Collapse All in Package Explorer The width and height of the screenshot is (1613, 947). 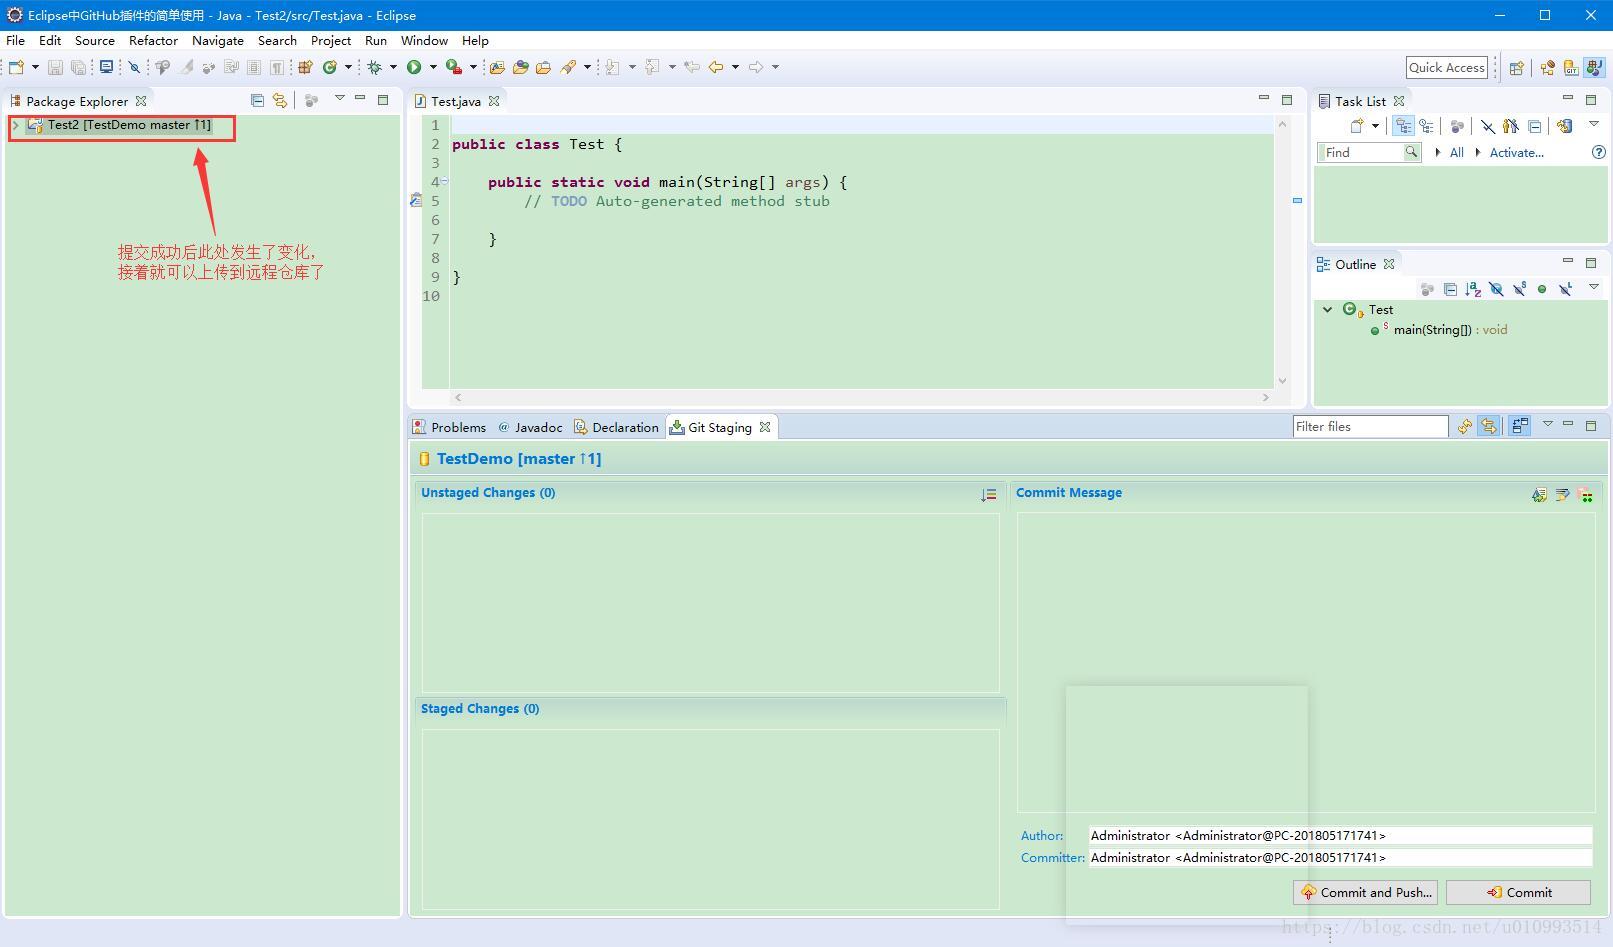(257, 100)
